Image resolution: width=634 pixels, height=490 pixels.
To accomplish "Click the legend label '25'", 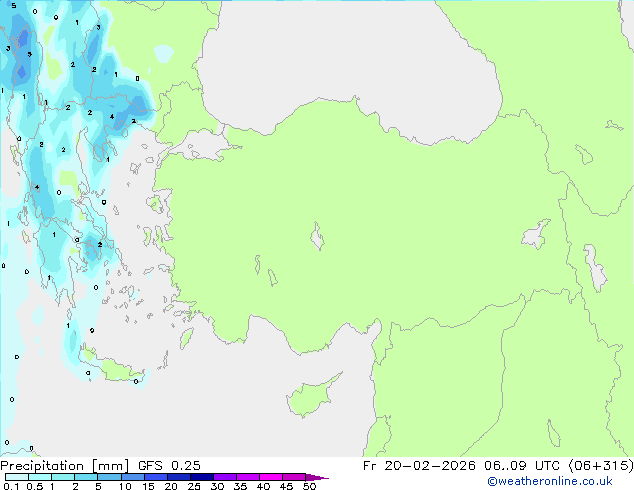I will click(x=194, y=486).
